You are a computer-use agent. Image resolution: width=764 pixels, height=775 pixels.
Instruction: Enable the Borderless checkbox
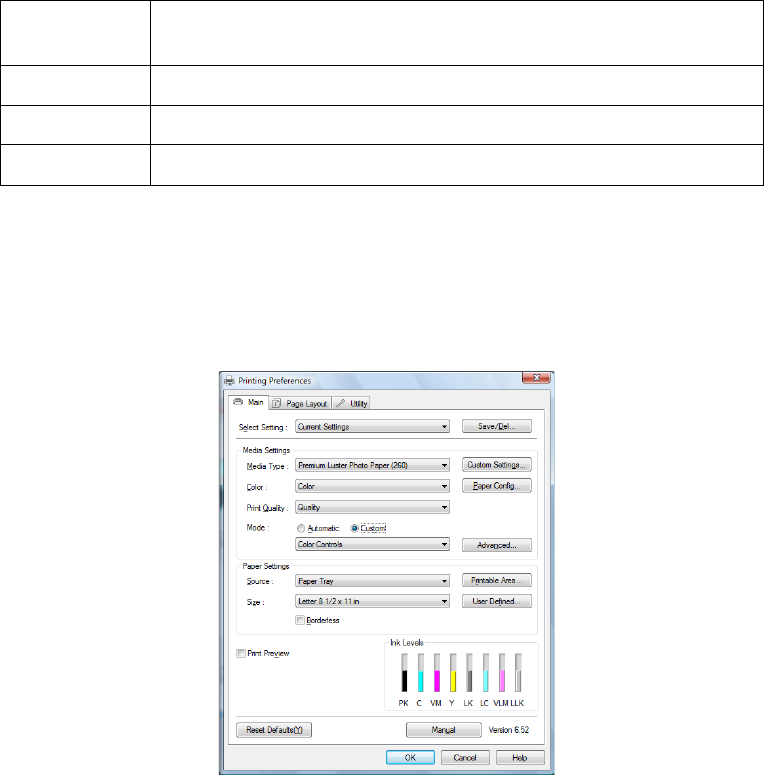[x=301, y=620]
